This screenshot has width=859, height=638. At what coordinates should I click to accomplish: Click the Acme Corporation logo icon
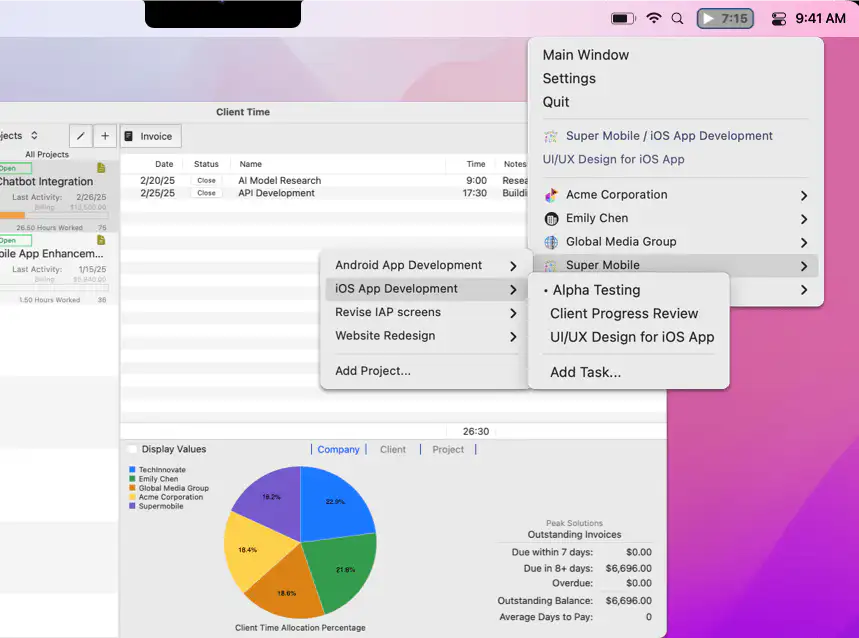[x=551, y=195]
